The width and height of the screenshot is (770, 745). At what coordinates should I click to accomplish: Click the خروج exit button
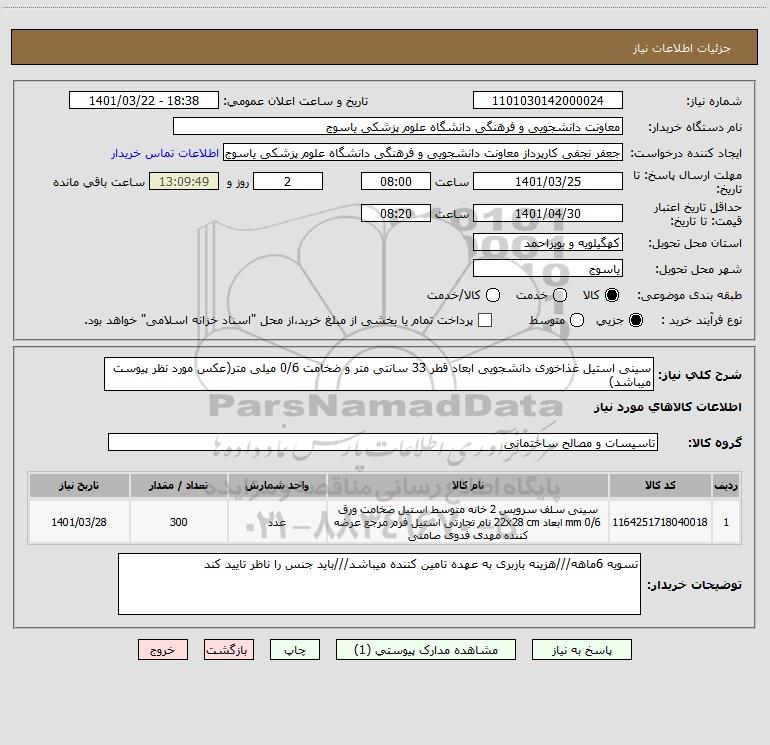click(163, 650)
